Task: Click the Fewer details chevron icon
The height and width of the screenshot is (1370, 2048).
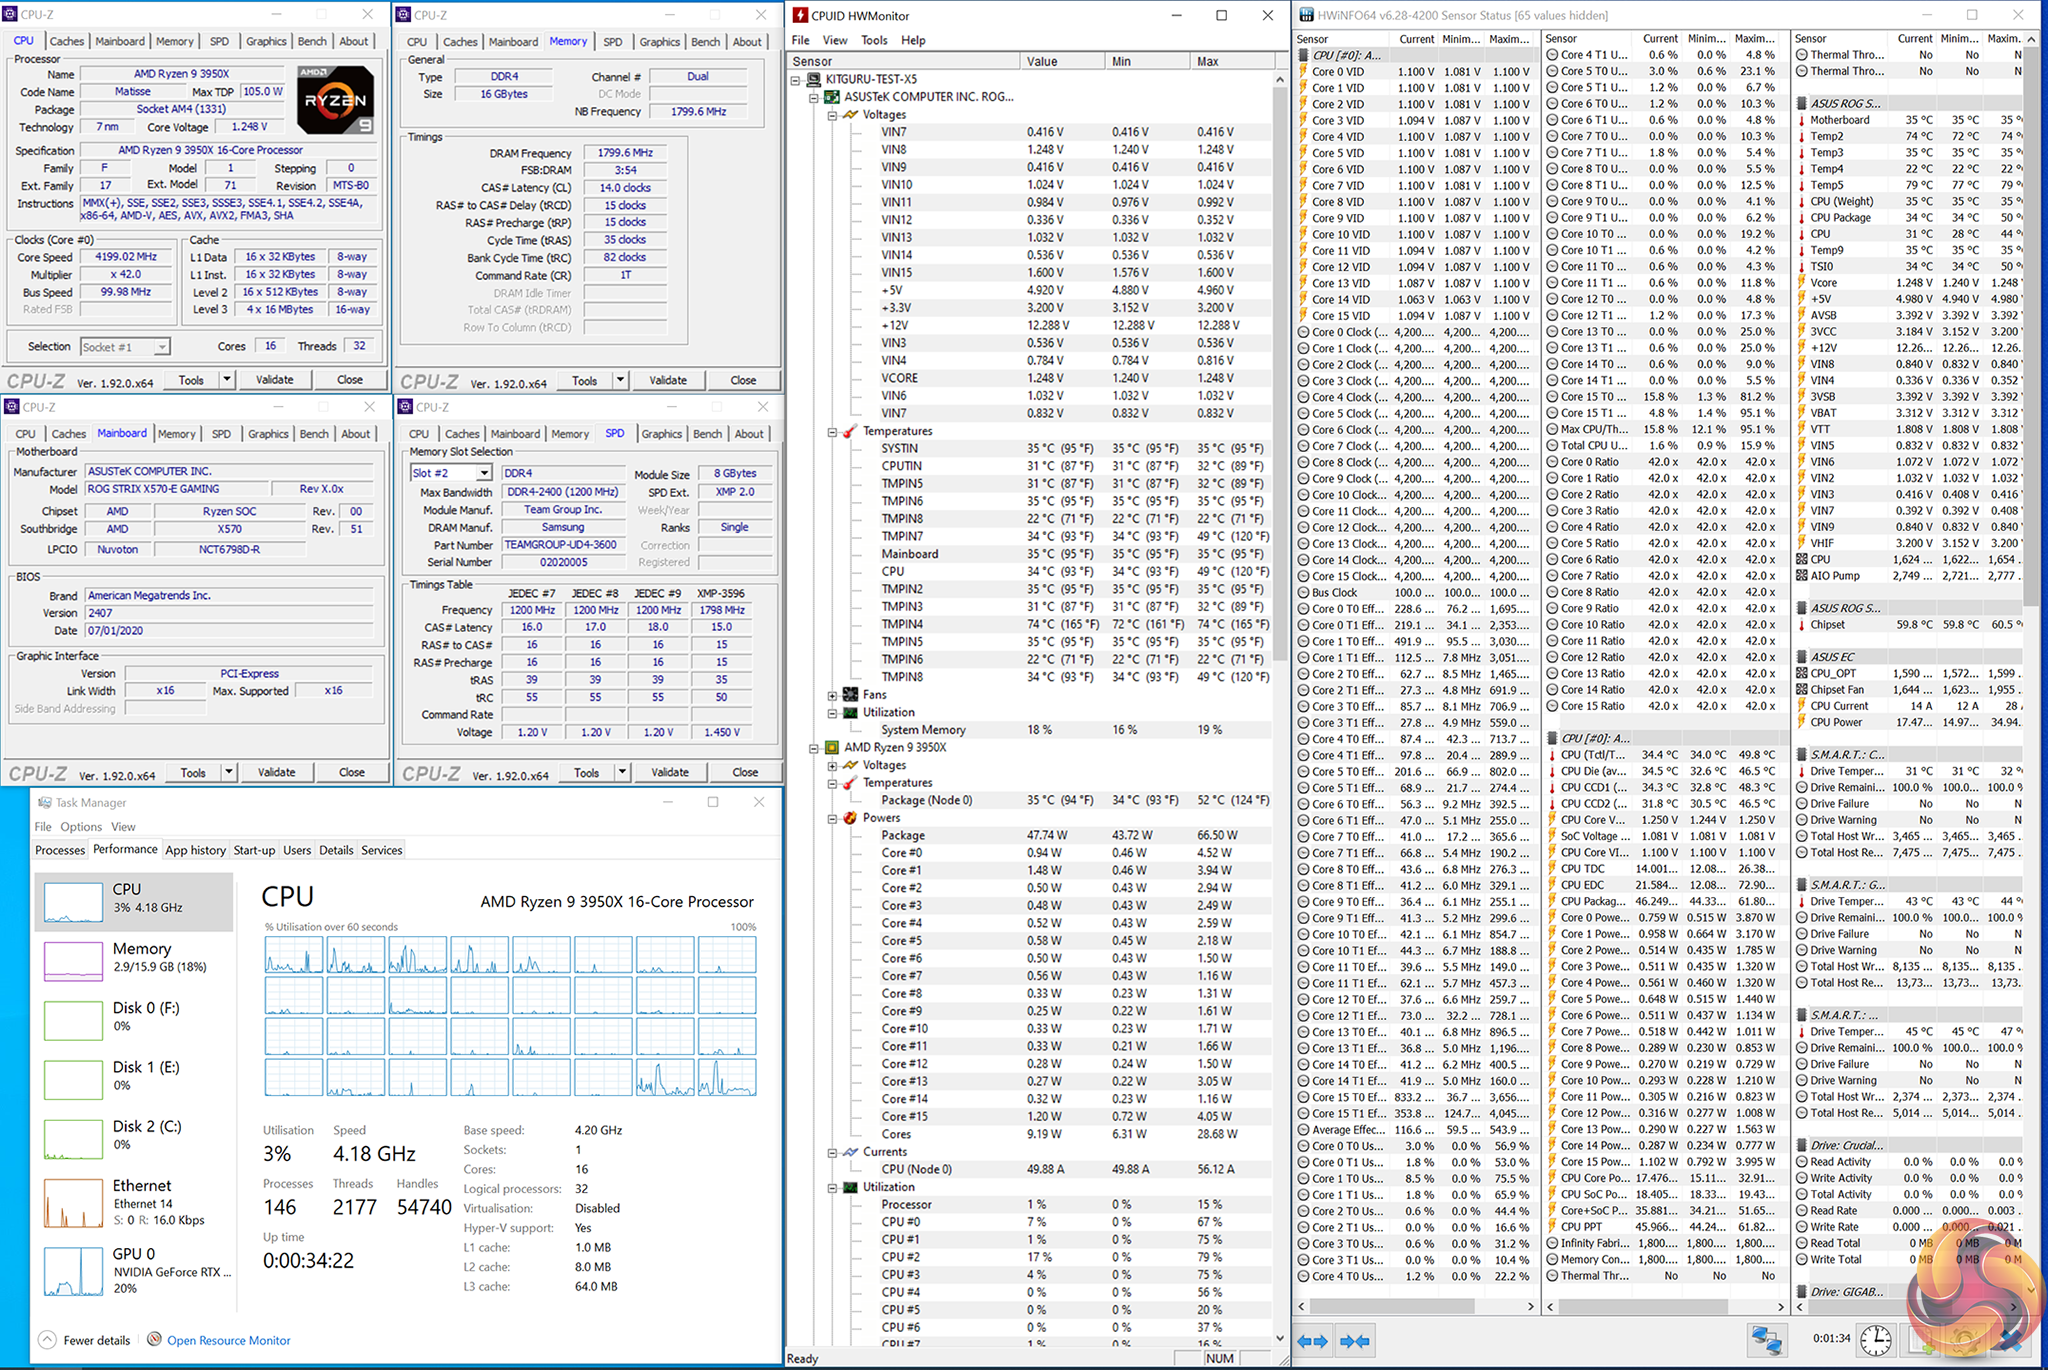Action: (47, 1340)
